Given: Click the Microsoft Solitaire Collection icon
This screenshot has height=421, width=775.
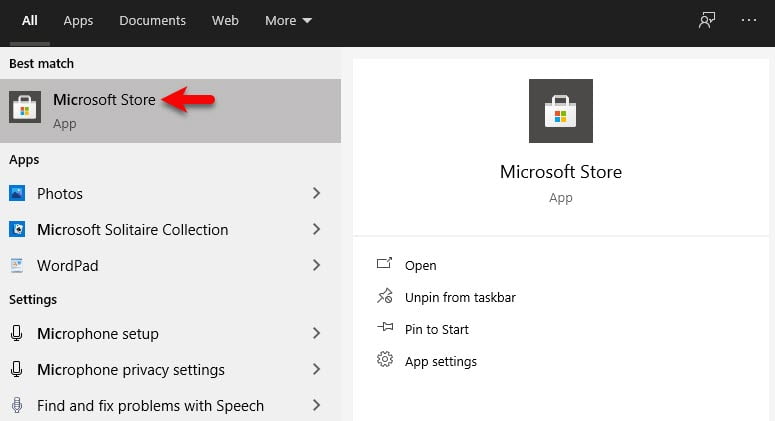Looking at the screenshot, I should point(17,229).
